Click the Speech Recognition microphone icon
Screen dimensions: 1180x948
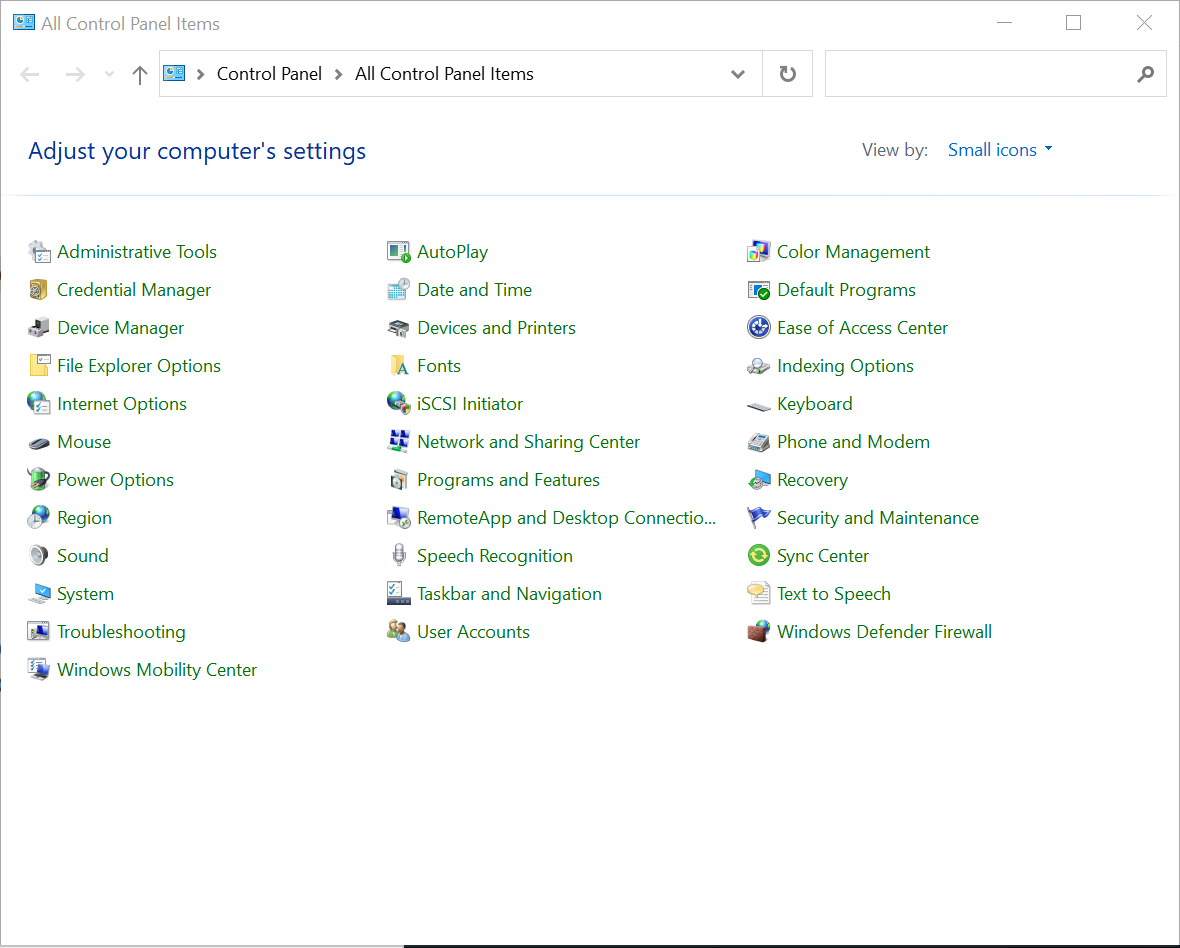(399, 556)
